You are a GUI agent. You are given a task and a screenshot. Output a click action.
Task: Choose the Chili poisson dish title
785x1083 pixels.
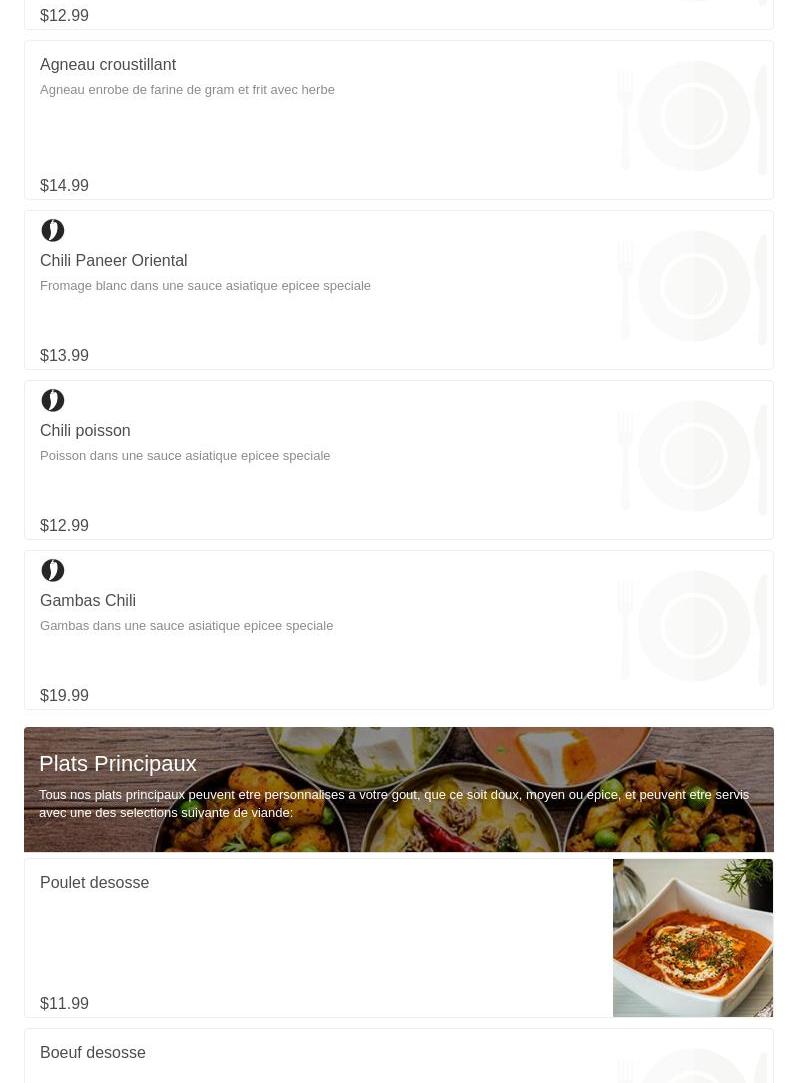[85, 430]
